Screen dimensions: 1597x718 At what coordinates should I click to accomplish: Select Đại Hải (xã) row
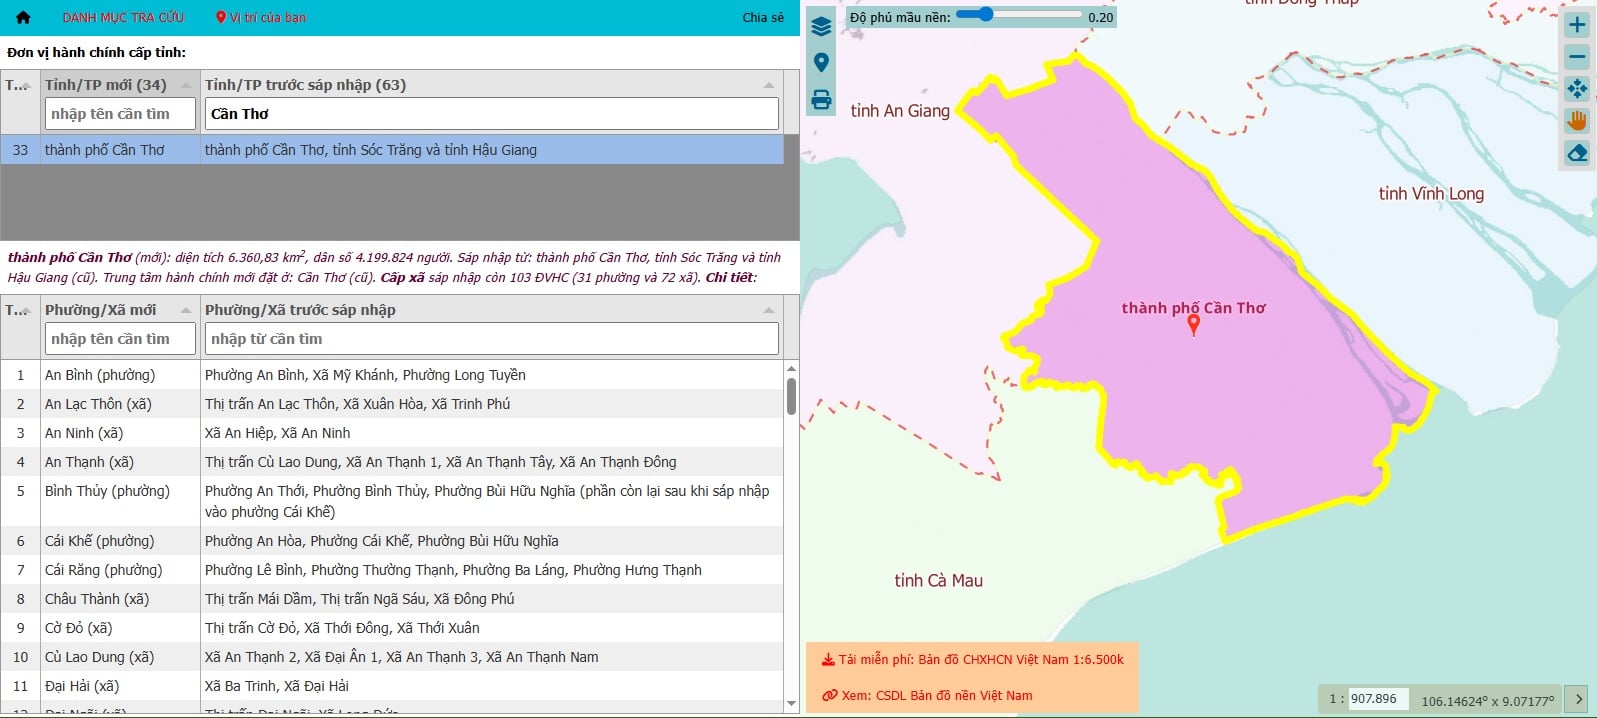click(x=392, y=686)
